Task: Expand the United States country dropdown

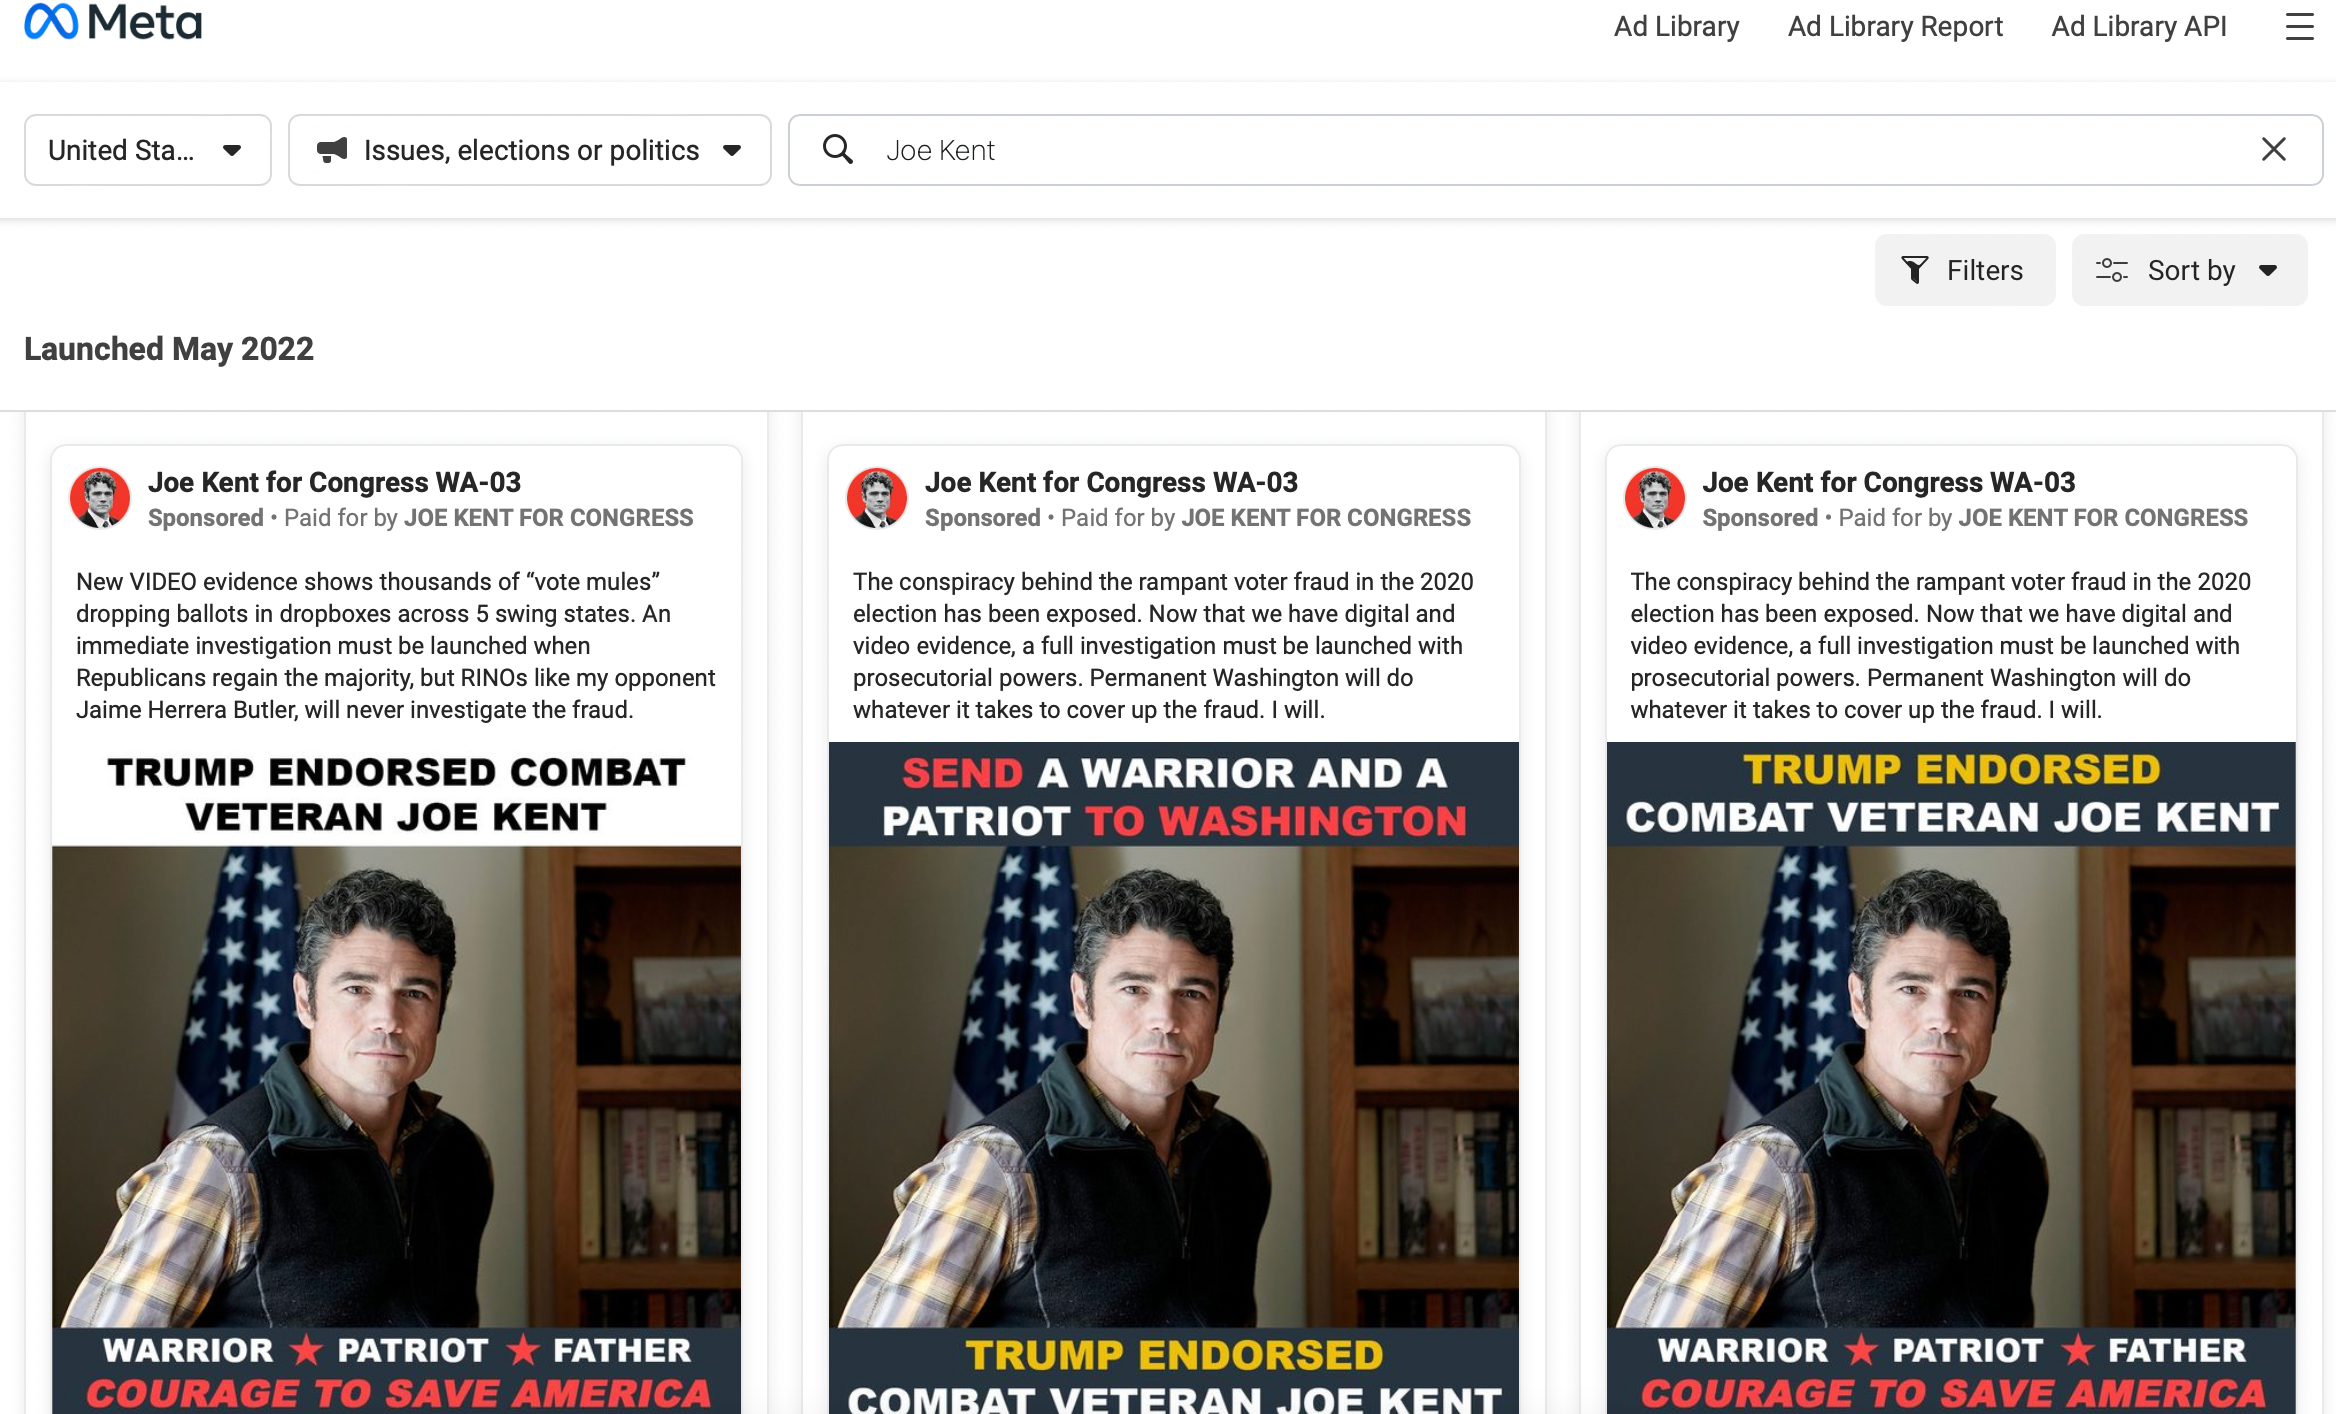Action: [x=145, y=149]
